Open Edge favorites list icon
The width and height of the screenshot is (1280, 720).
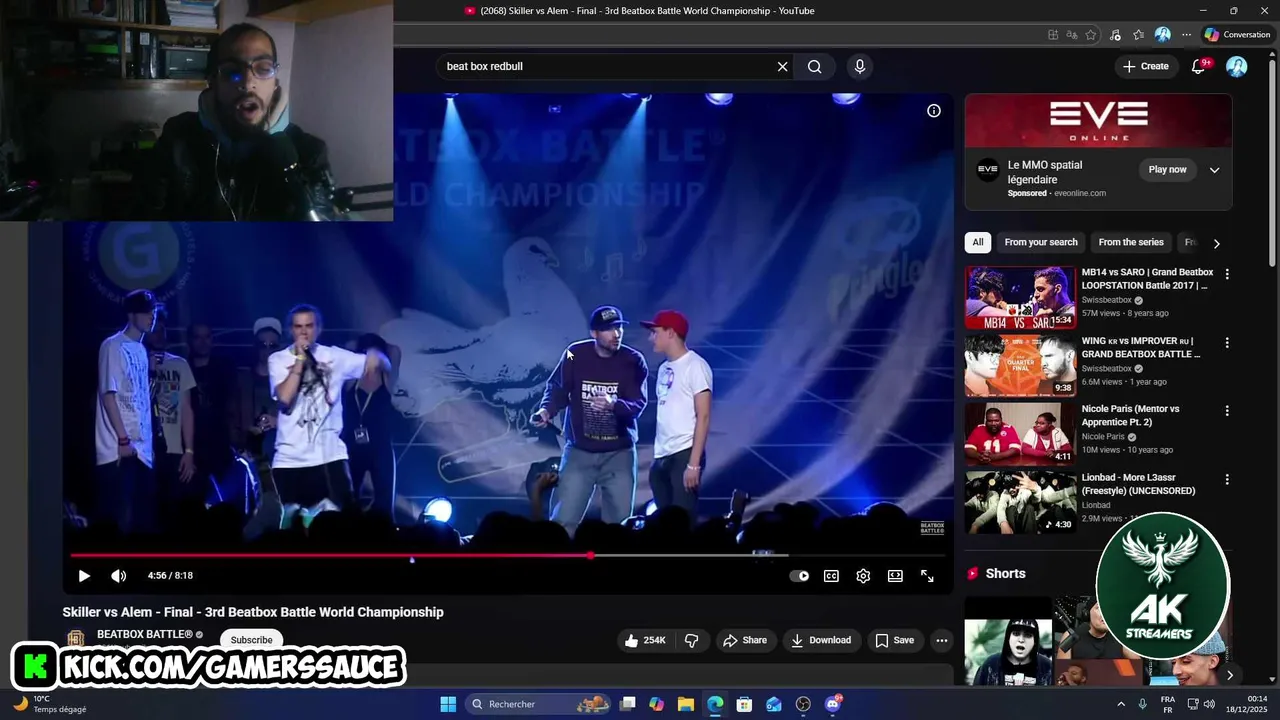point(1138,34)
